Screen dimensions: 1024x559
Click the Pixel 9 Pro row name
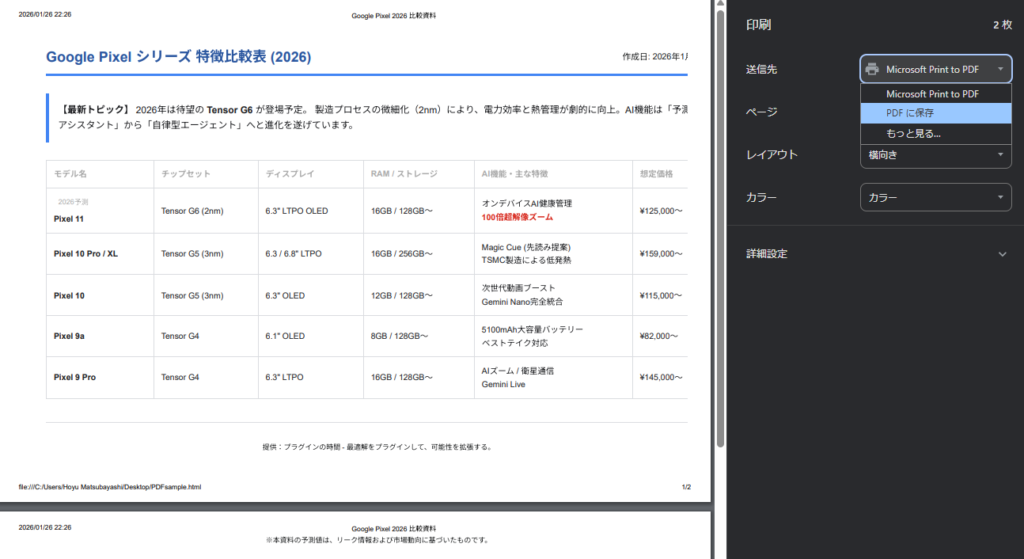(75, 377)
